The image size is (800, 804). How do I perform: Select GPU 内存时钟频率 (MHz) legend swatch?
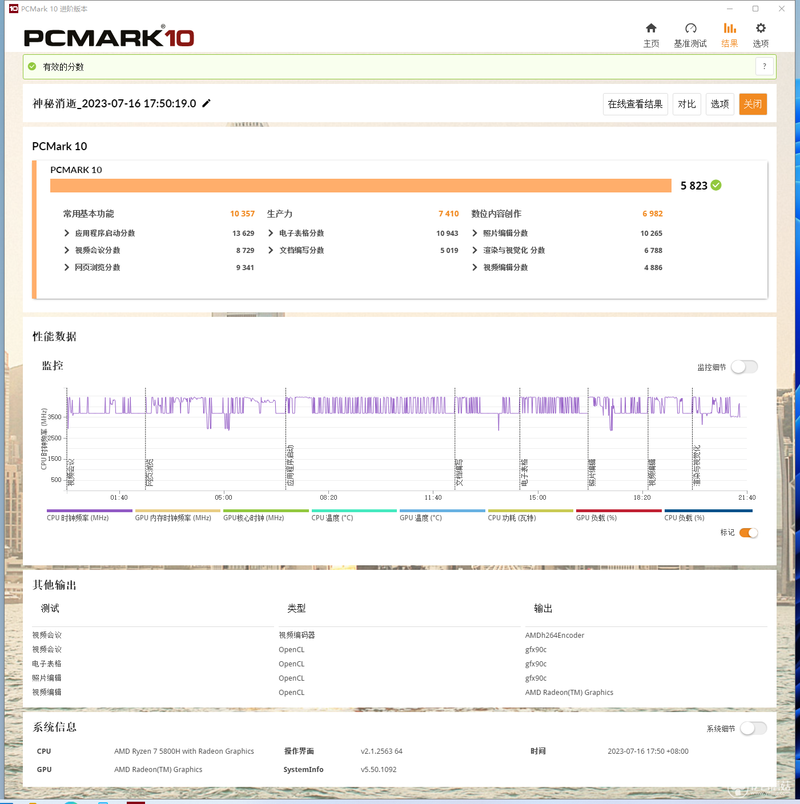click(x=177, y=511)
